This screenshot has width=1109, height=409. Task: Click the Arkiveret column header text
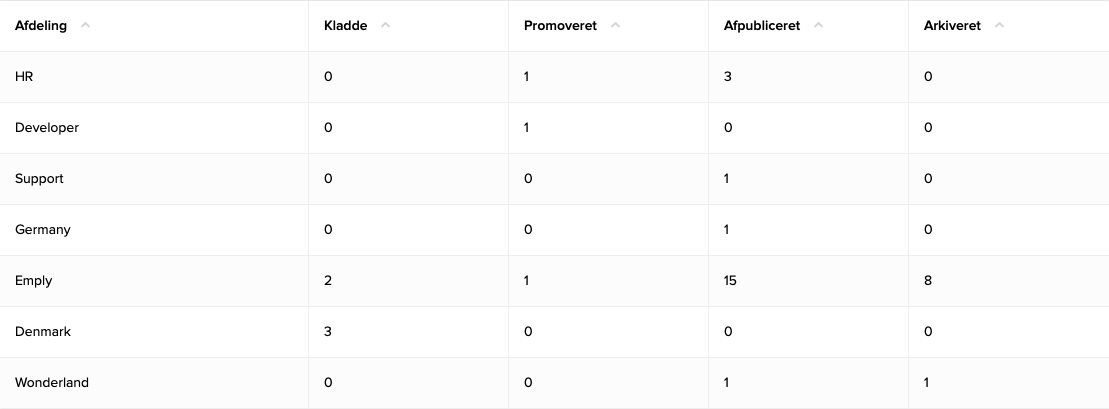952,26
